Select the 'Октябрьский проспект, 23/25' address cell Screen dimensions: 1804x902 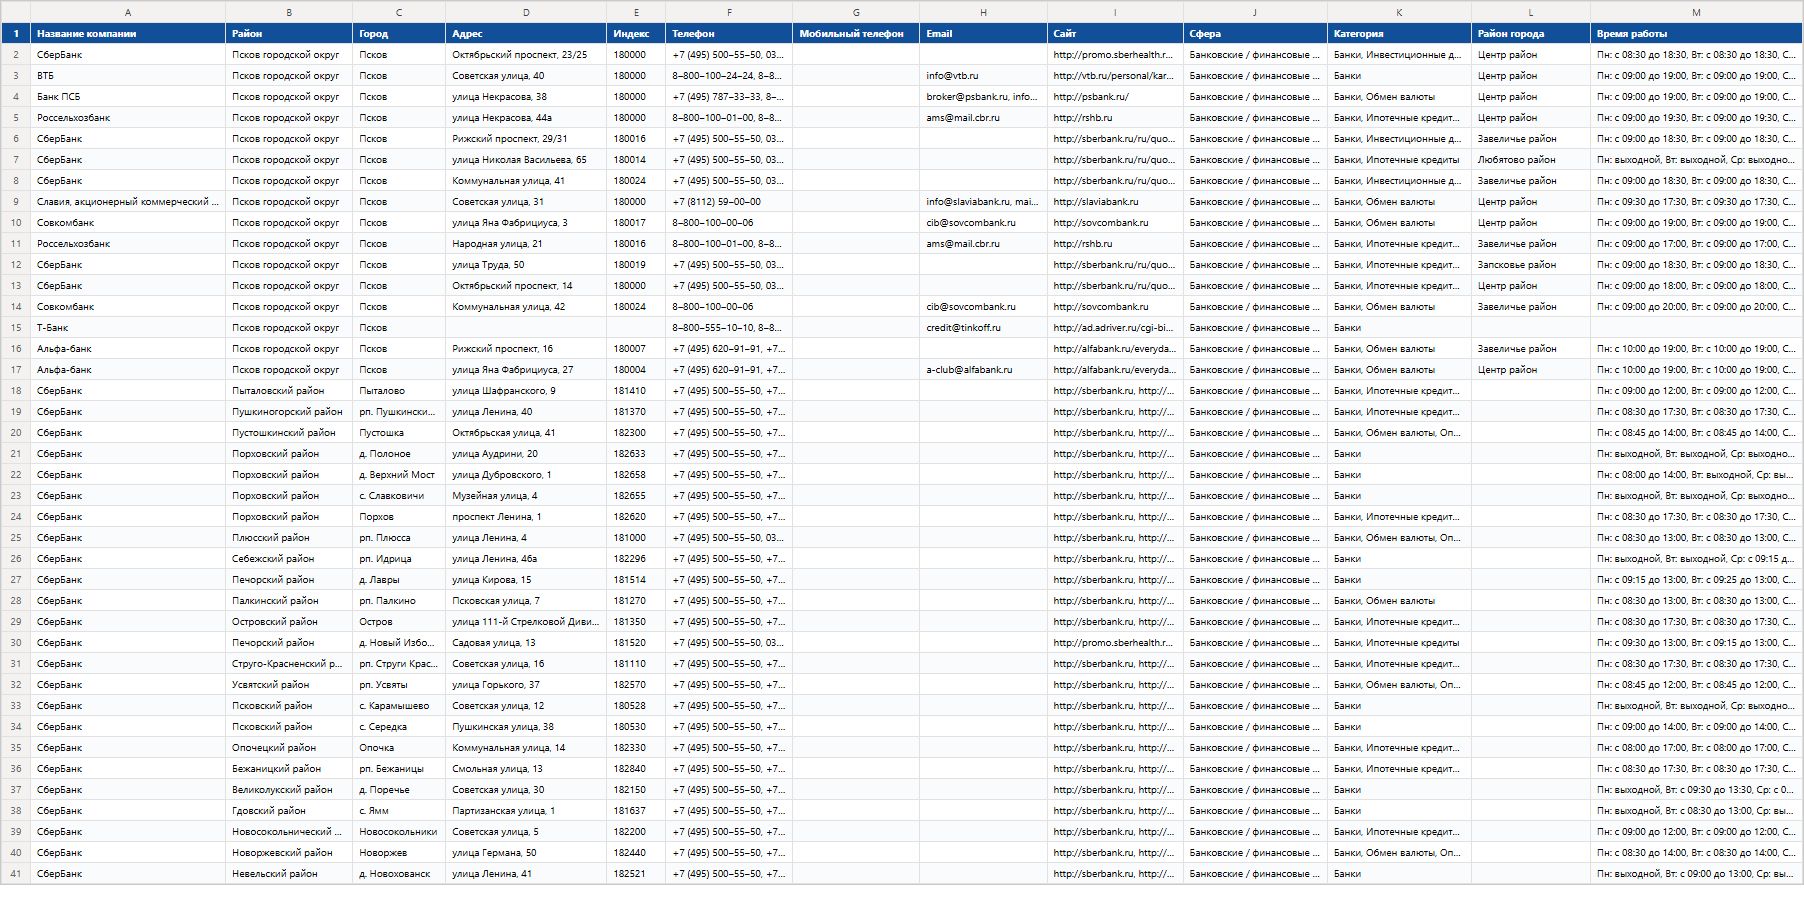coord(526,55)
